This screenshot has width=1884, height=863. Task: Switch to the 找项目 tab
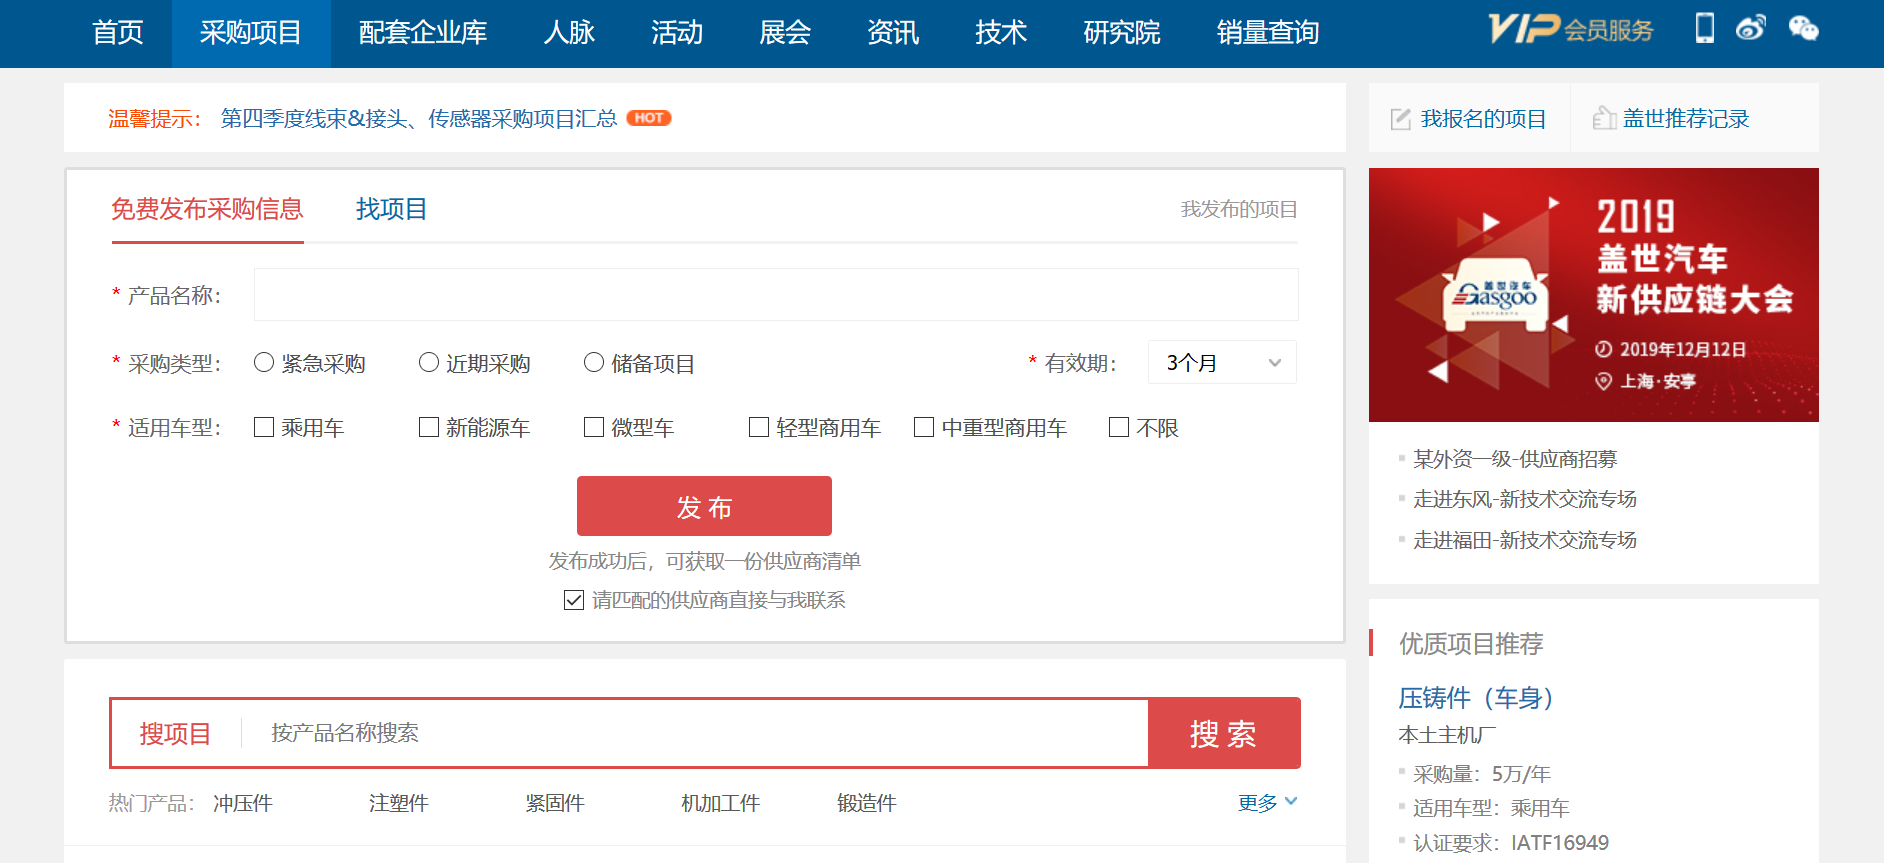(391, 209)
